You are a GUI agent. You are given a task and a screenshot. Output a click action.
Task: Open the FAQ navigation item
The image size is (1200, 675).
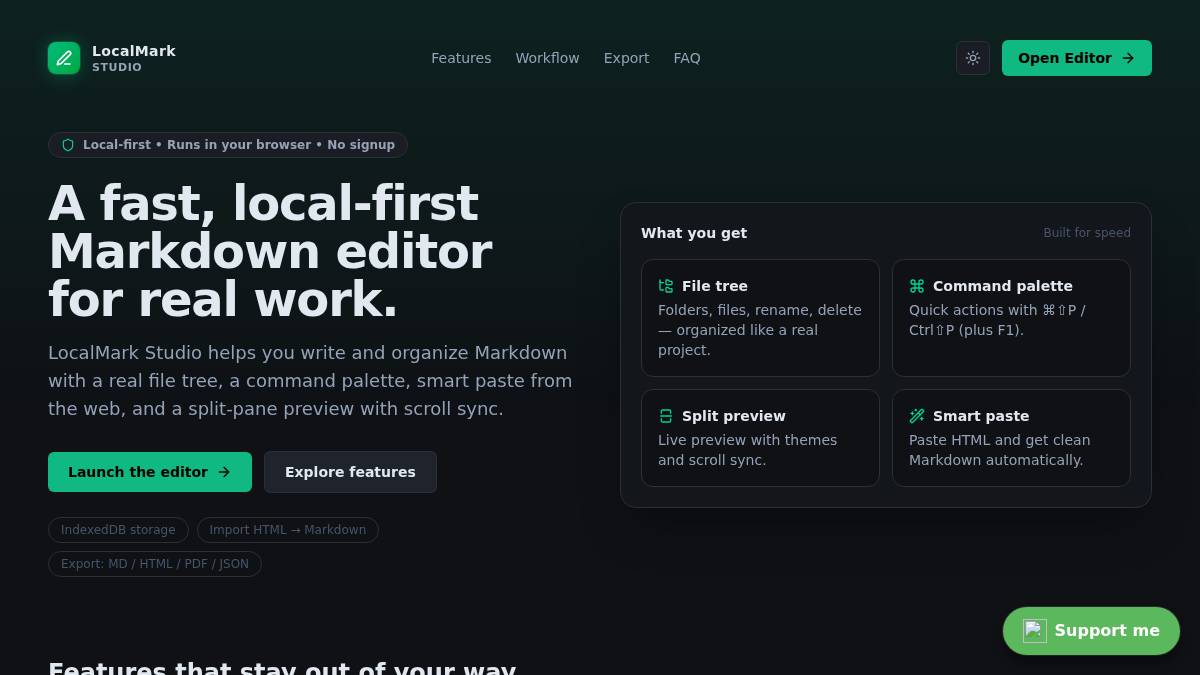687,58
